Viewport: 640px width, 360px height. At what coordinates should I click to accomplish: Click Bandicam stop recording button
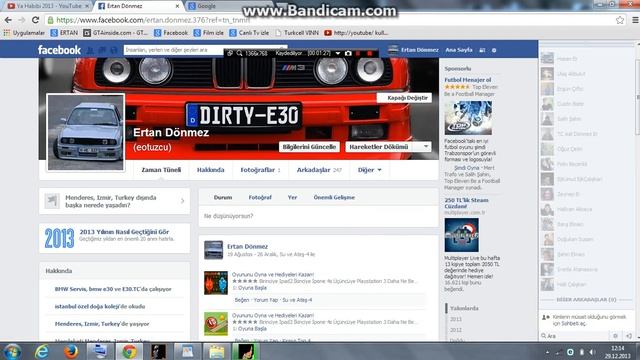coord(369,53)
